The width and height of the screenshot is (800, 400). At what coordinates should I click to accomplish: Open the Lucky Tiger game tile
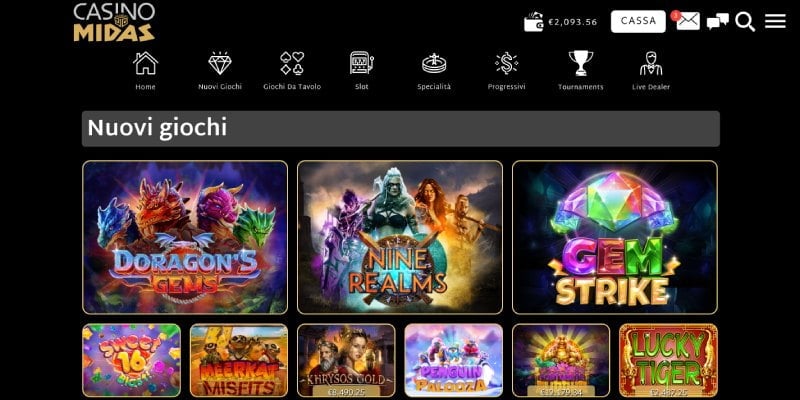click(x=668, y=360)
